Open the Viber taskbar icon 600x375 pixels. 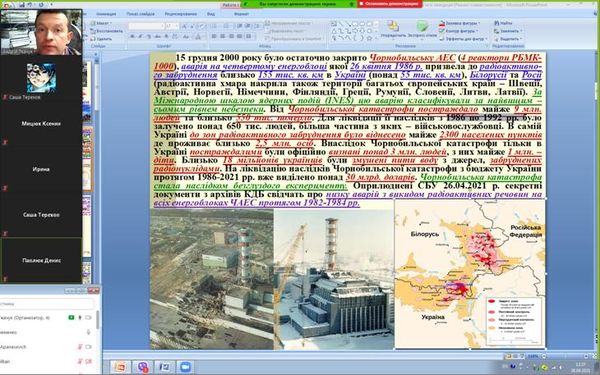tap(142, 367)
